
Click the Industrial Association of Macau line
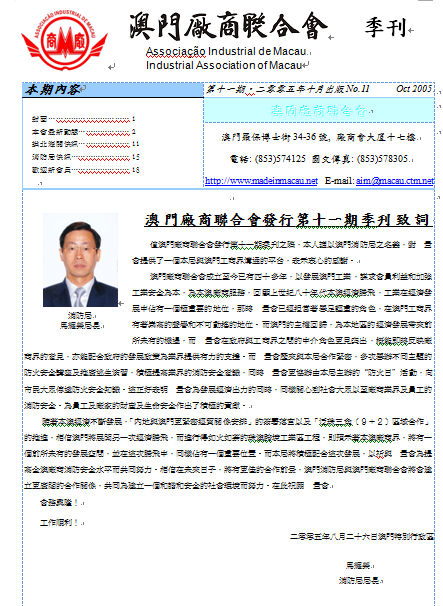point(224,65)
